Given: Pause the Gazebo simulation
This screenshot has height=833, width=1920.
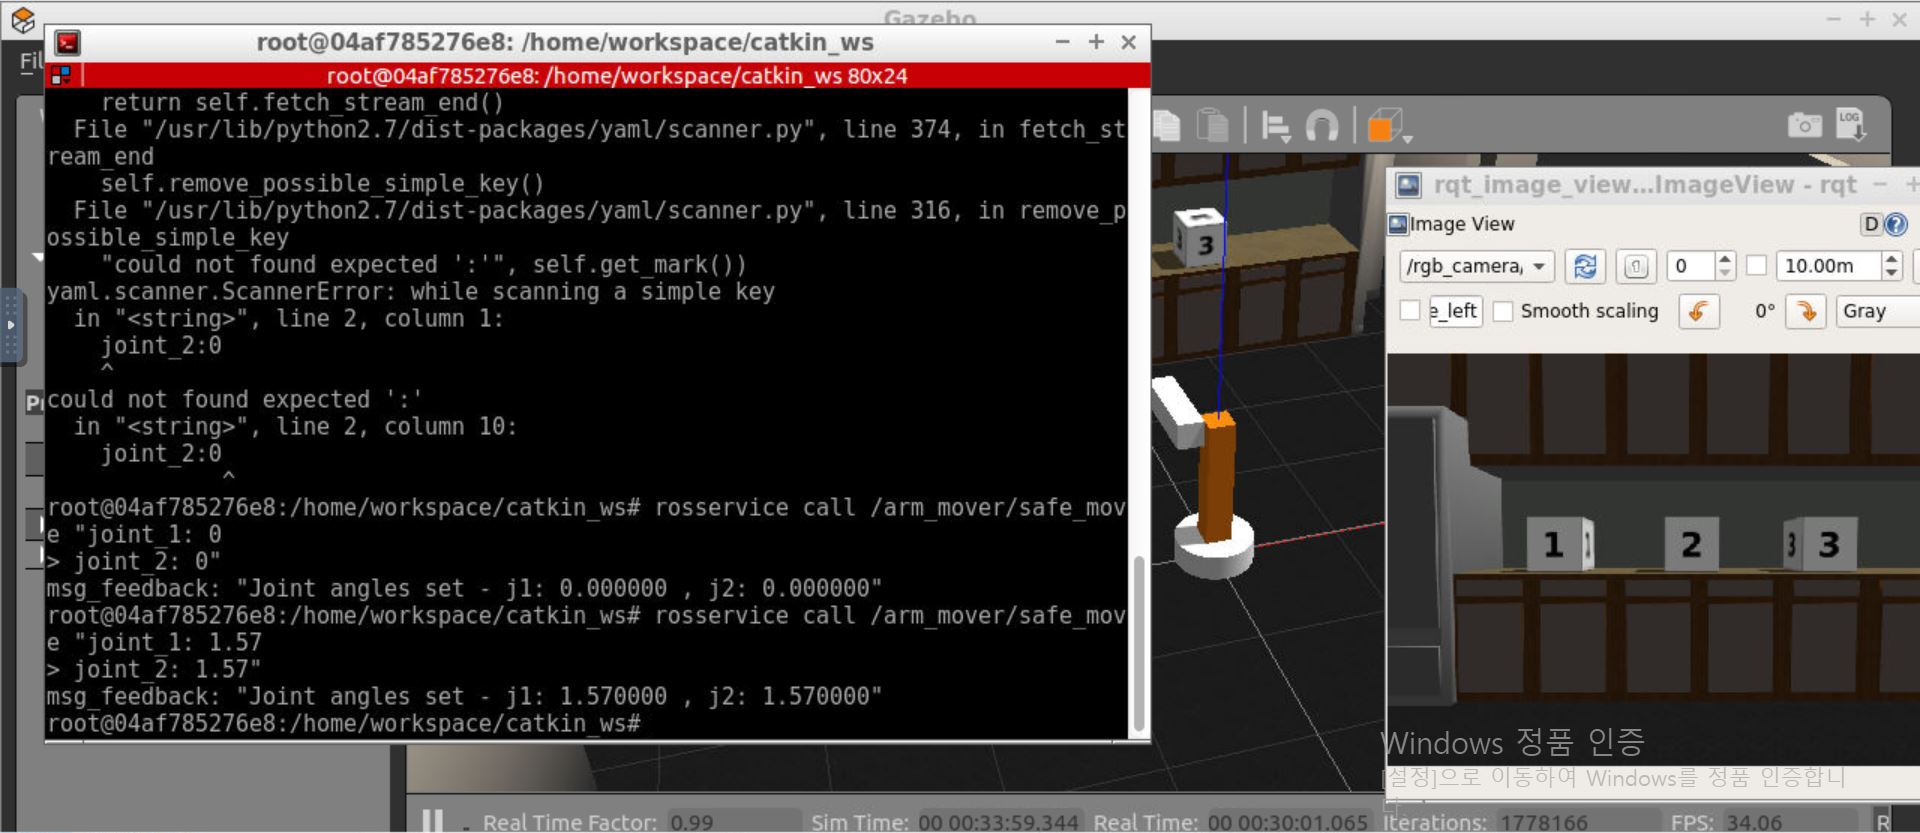Looking at the screenshot, I should (x=432, y=822).
